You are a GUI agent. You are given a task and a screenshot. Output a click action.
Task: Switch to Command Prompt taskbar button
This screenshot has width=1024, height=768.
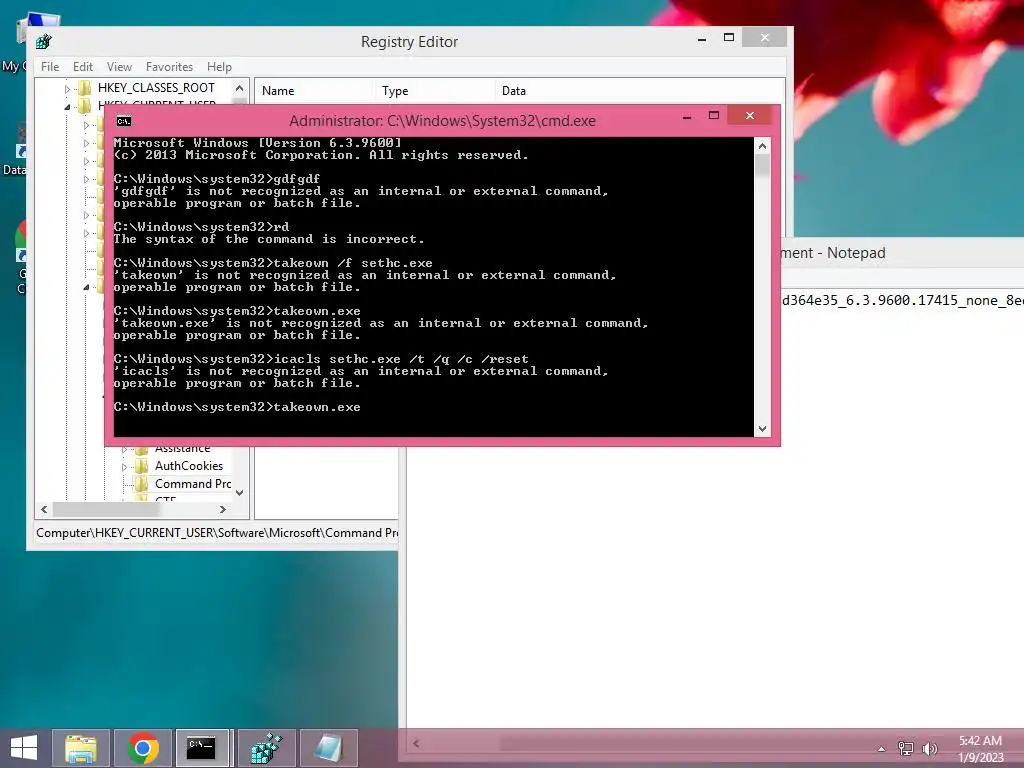pyautogui.click(x=201, y=748)
